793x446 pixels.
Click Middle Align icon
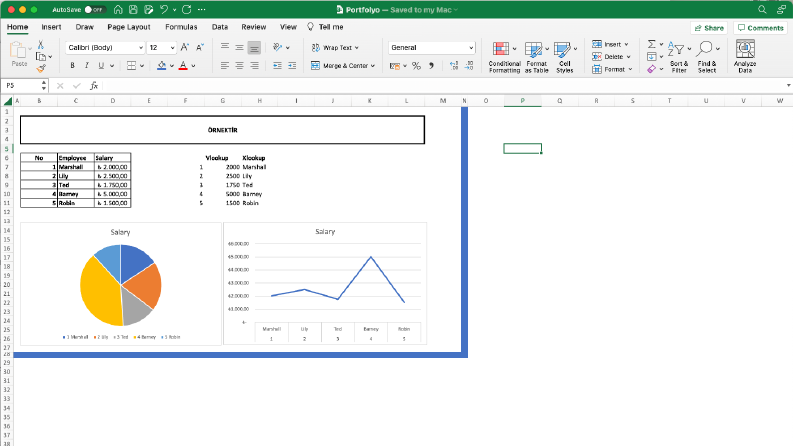click(239, 48)
